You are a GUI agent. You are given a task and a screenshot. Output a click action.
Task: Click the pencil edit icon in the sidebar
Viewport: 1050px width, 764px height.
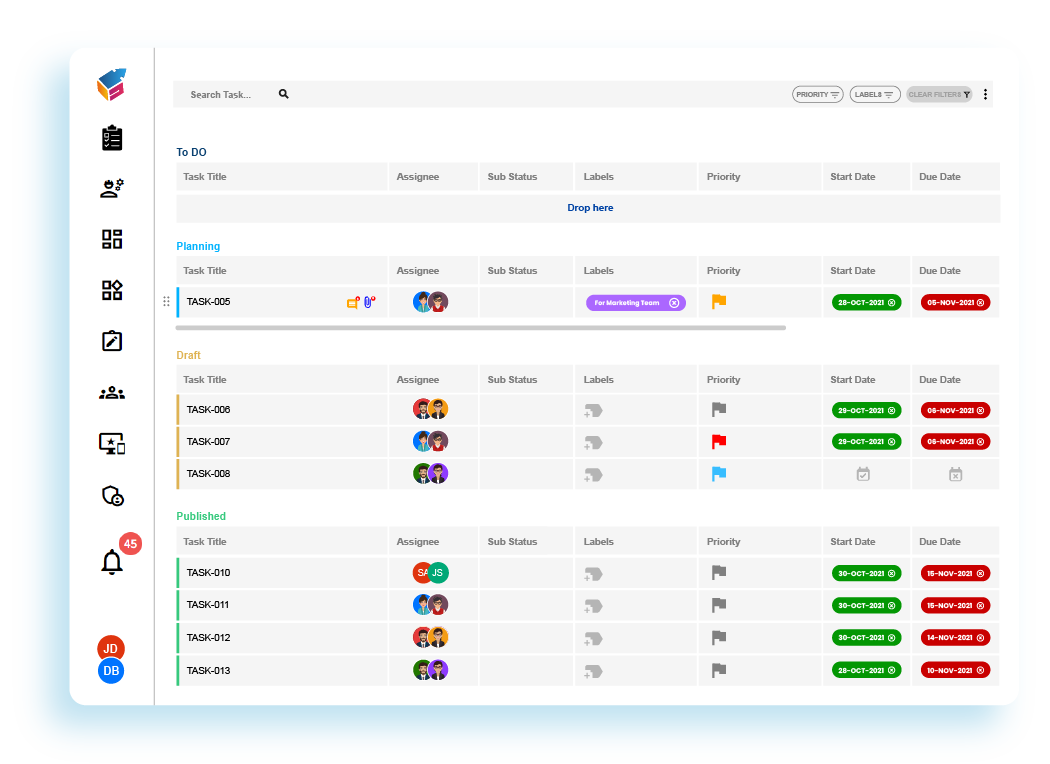pos(111,340)
